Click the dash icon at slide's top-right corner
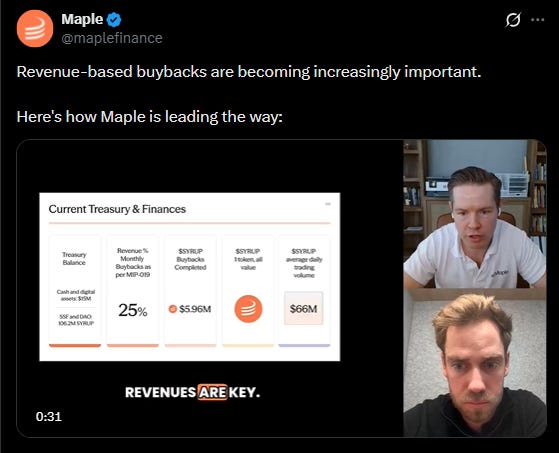559x453 pixels. click(328, 204)
